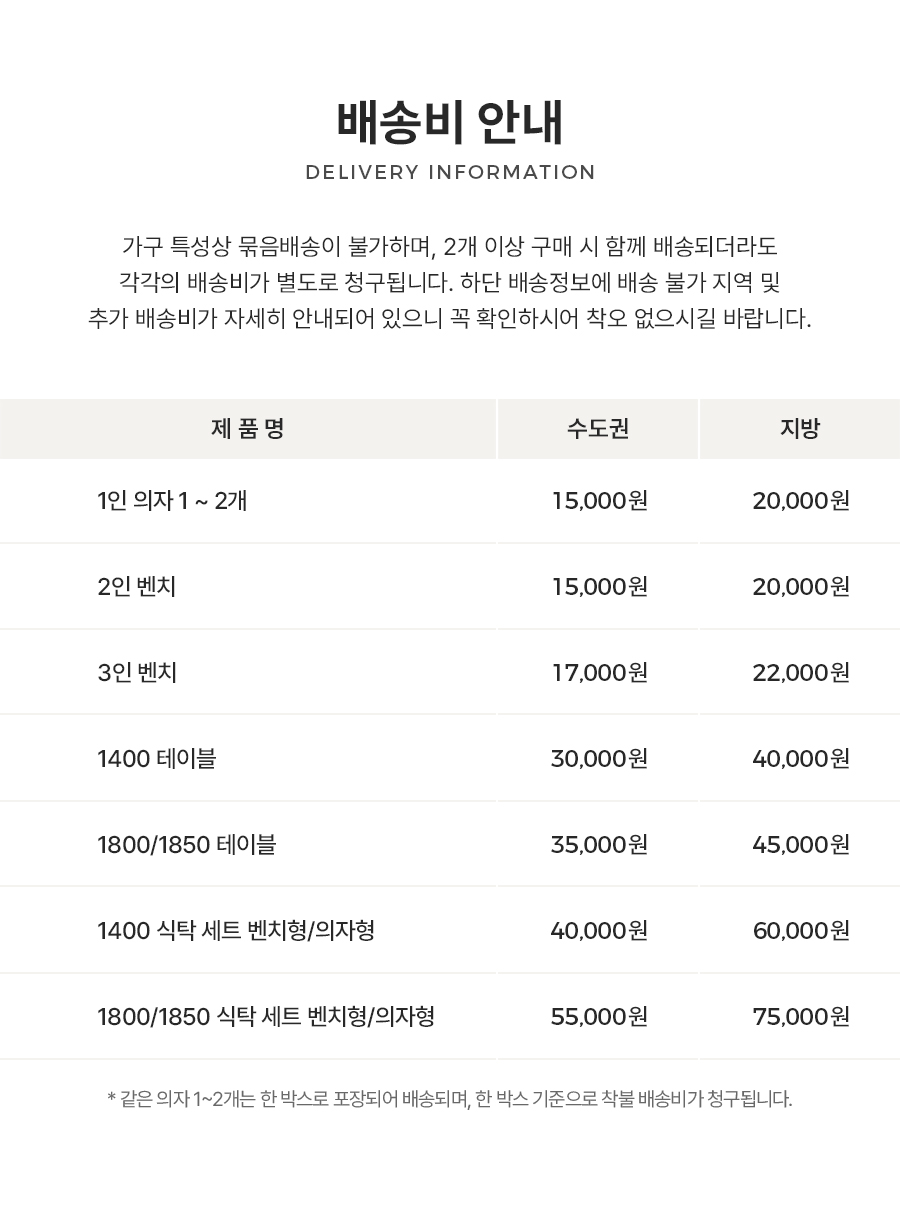900x1210 pixels.
Task: Click the footnote about 착불 배송비
Action: coord(450,1099)
